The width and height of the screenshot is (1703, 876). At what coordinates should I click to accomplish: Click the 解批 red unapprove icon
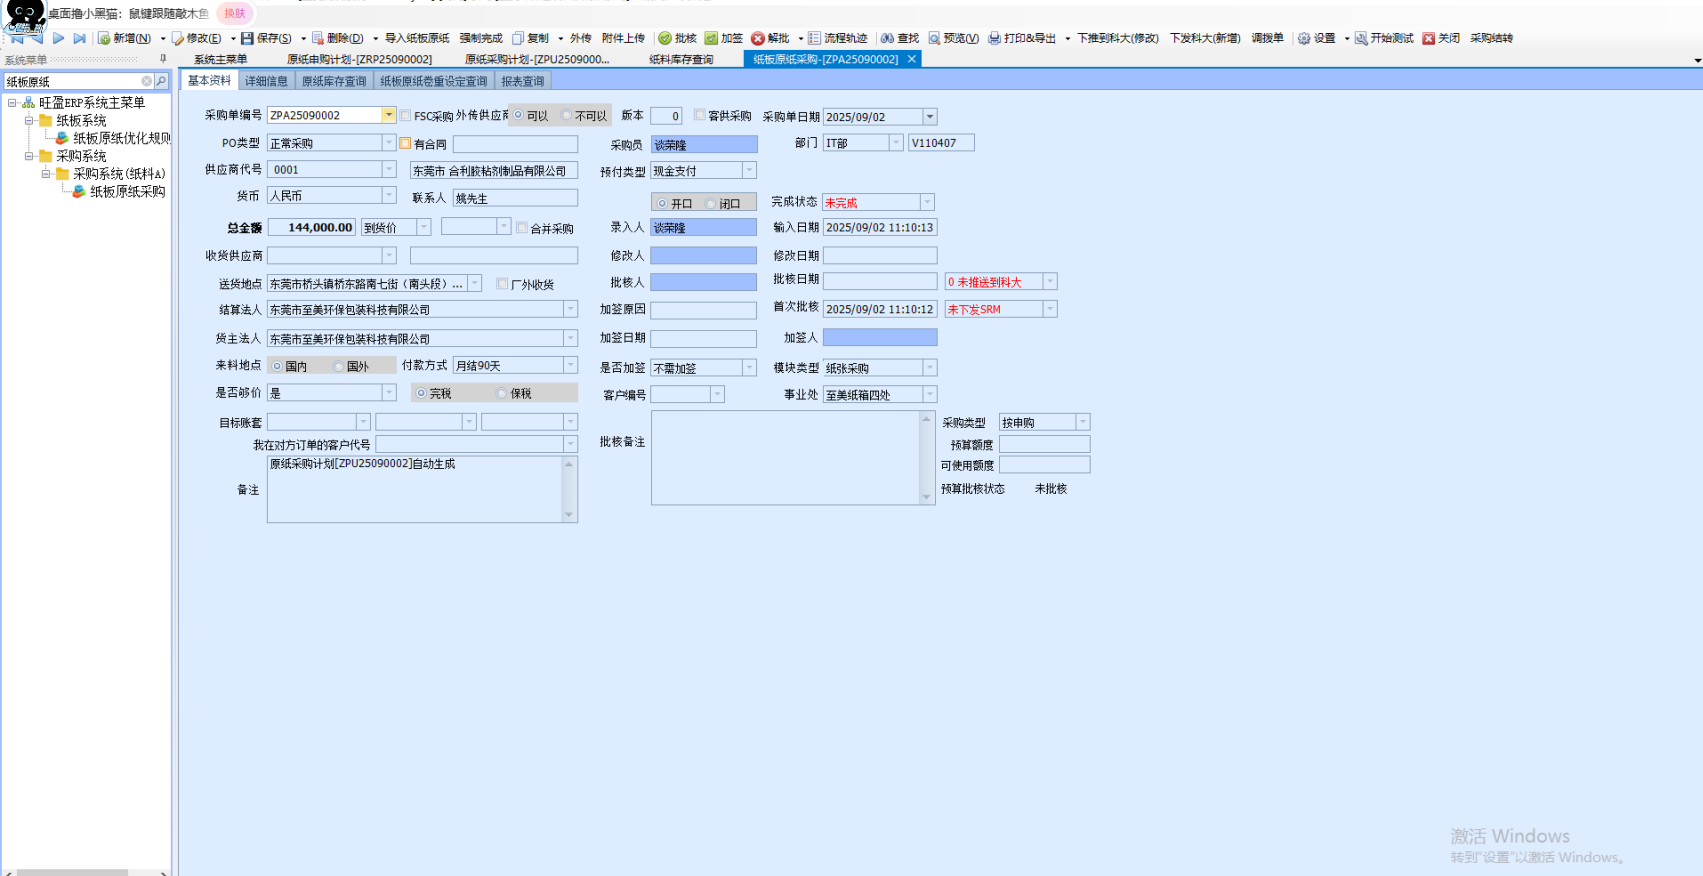click(x=758, y=38)
